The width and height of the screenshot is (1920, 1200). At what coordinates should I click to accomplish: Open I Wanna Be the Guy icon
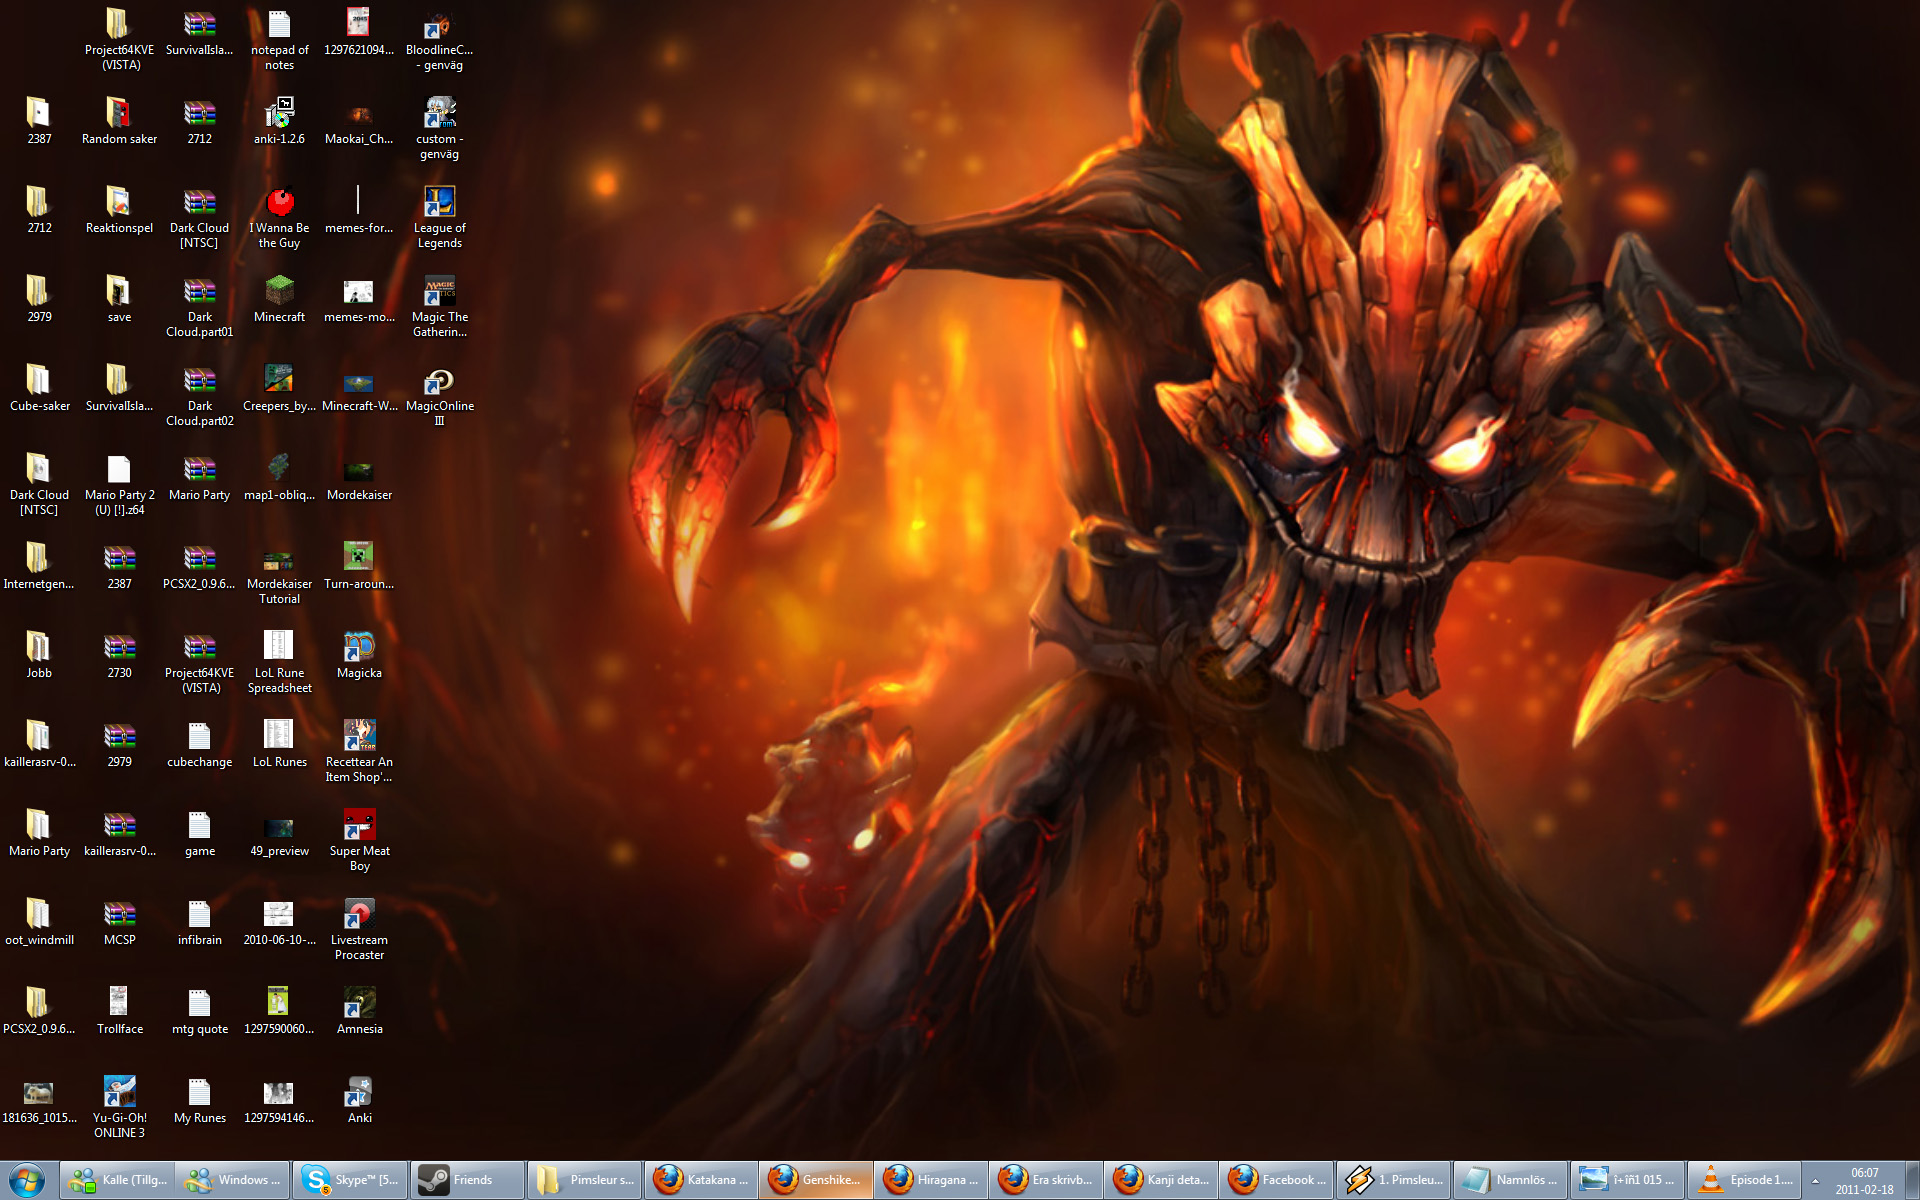point(279,216)
